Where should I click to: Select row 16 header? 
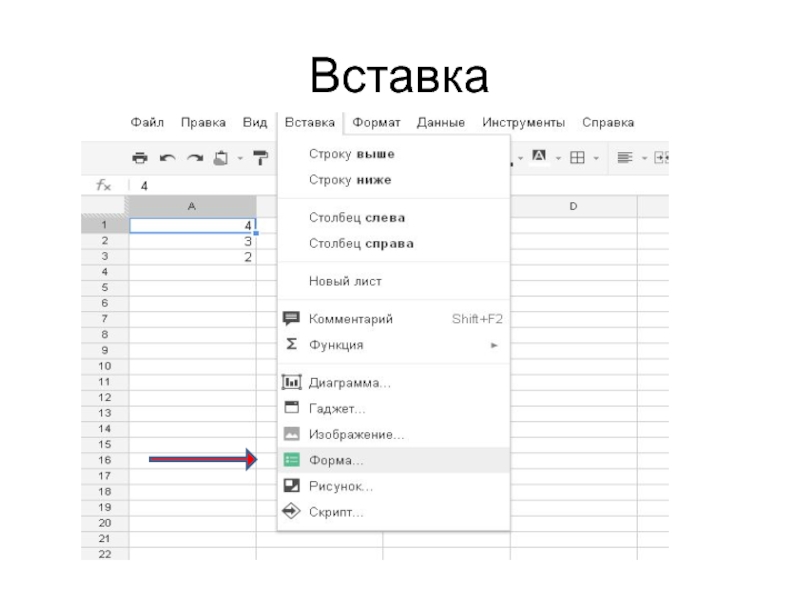(x=105, y=460)
